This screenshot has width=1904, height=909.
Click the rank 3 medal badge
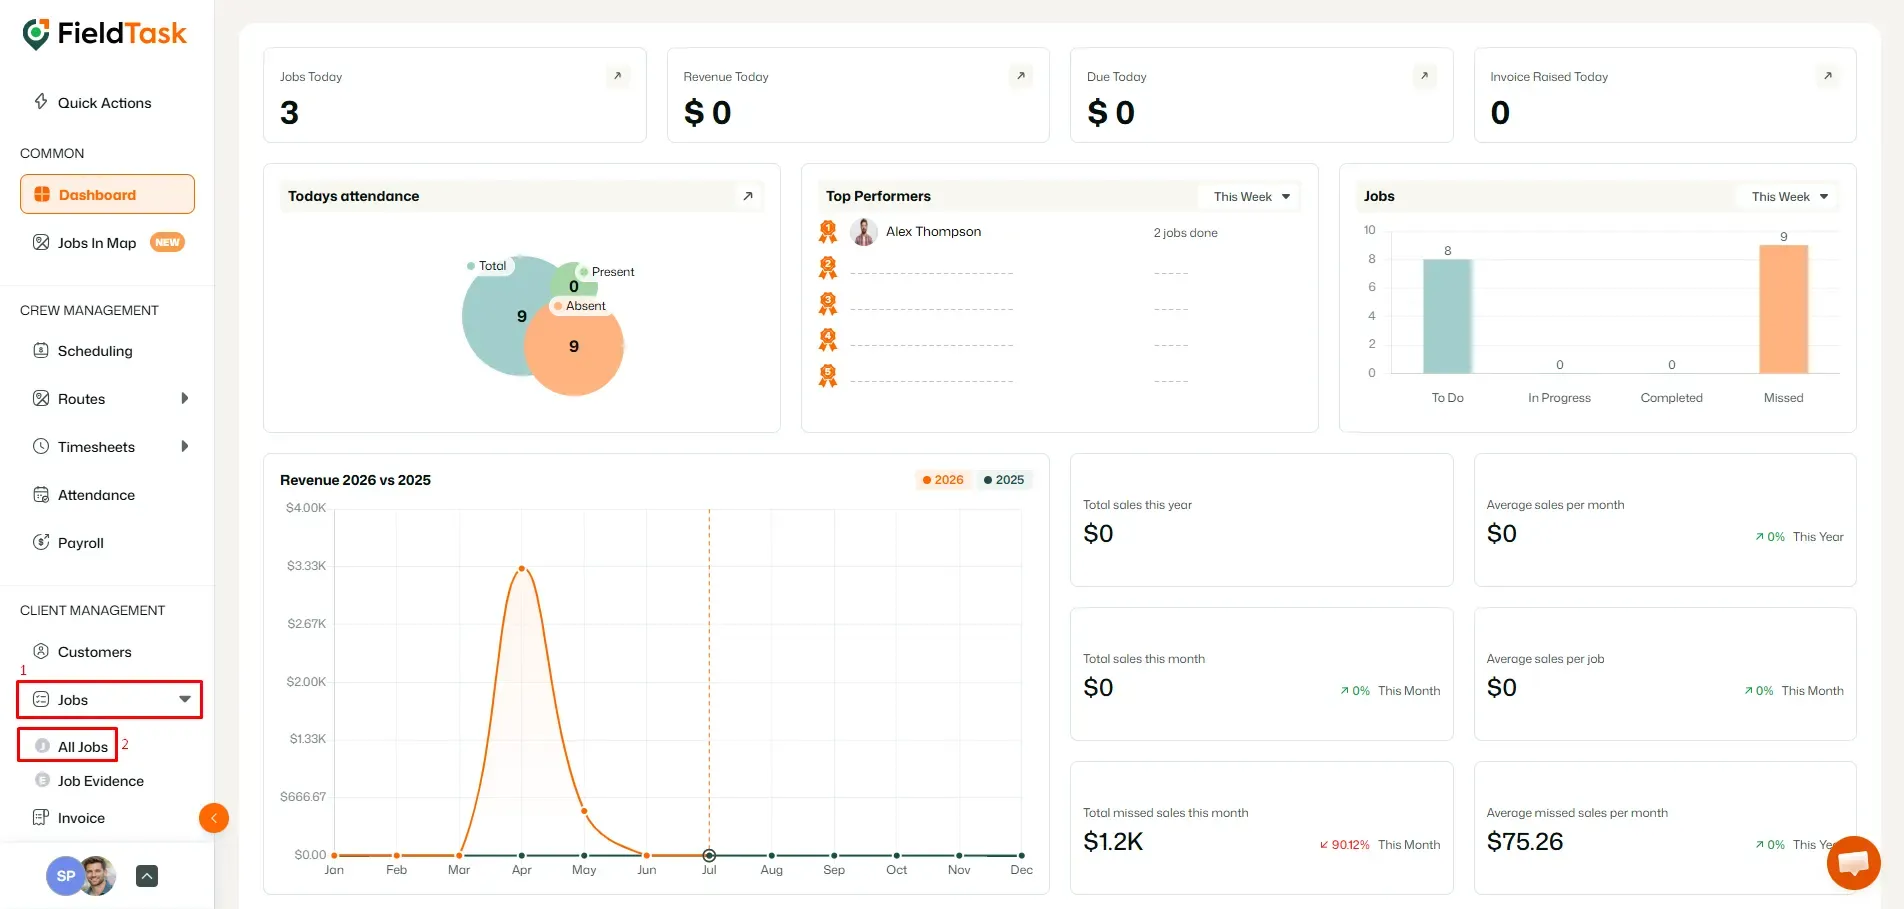828,304
